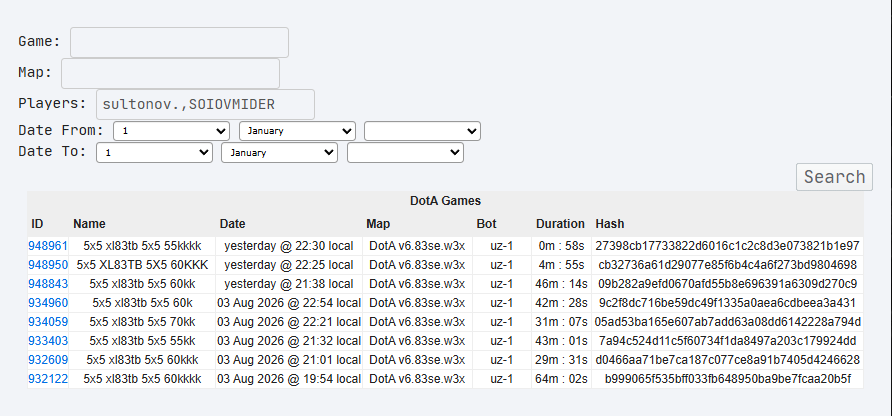
Task: Open the Date From day dropdown
Action: 171,131
